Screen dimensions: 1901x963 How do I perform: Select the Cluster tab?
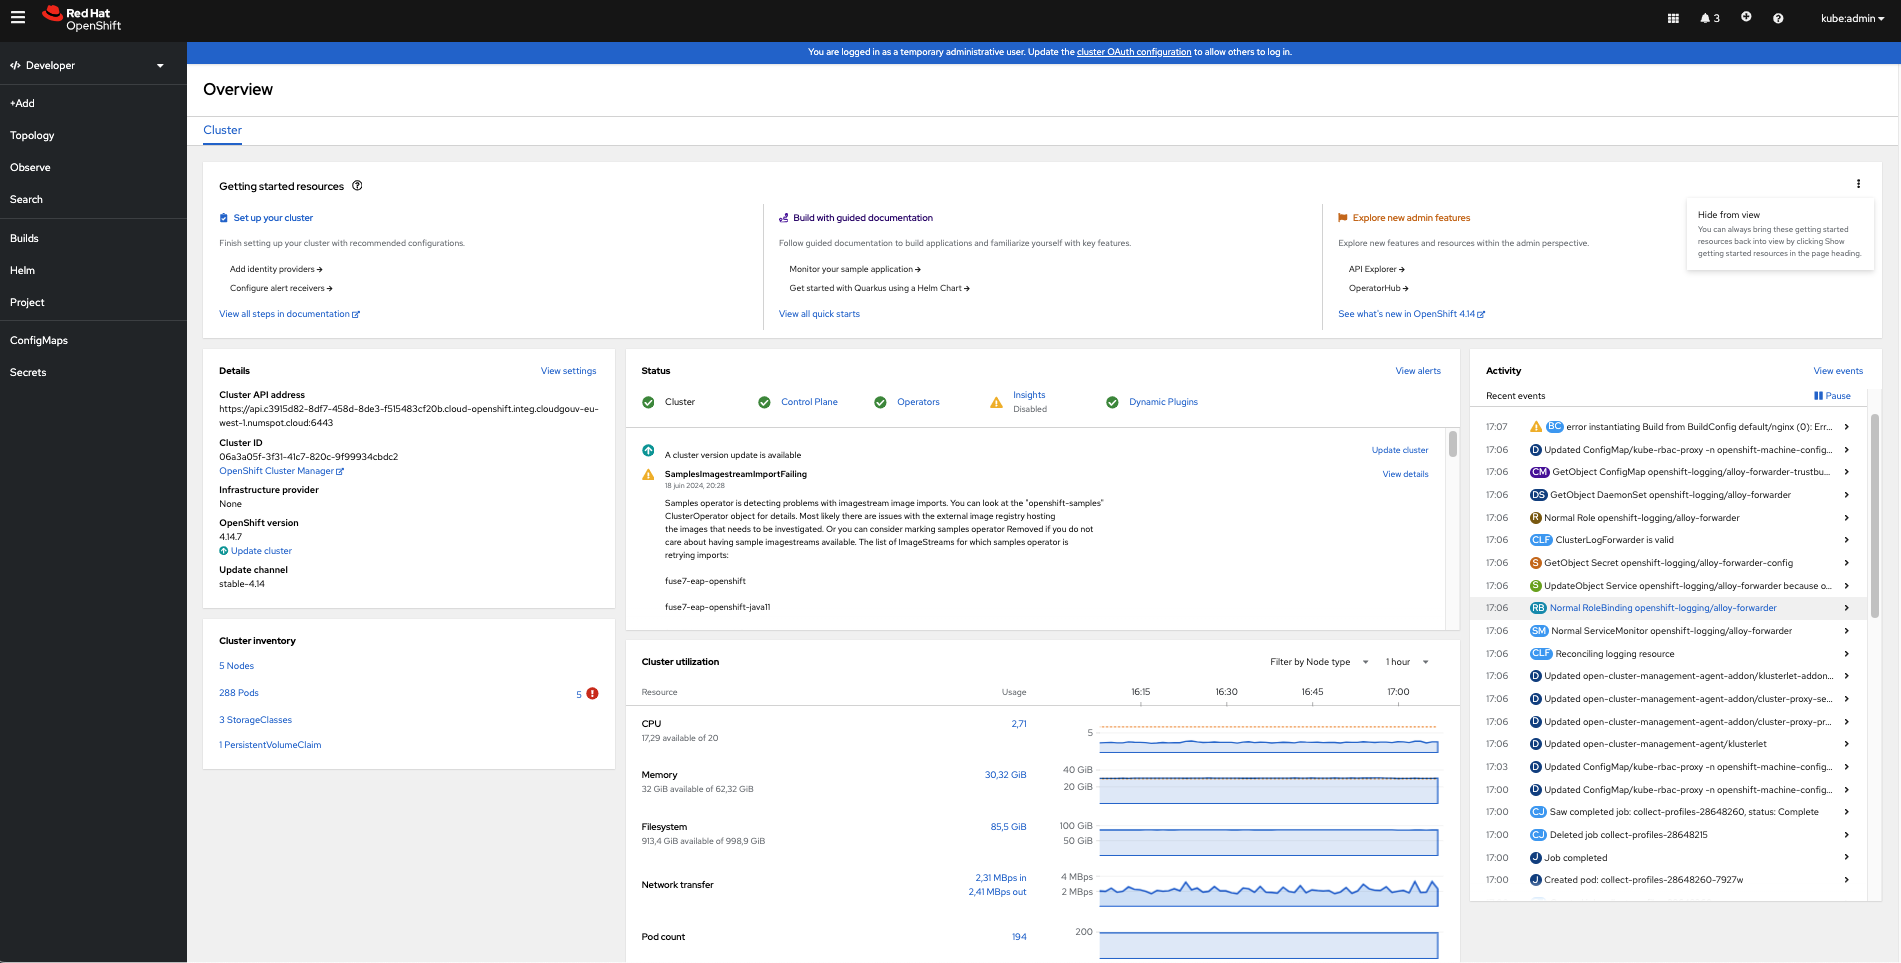pos(222,130)
